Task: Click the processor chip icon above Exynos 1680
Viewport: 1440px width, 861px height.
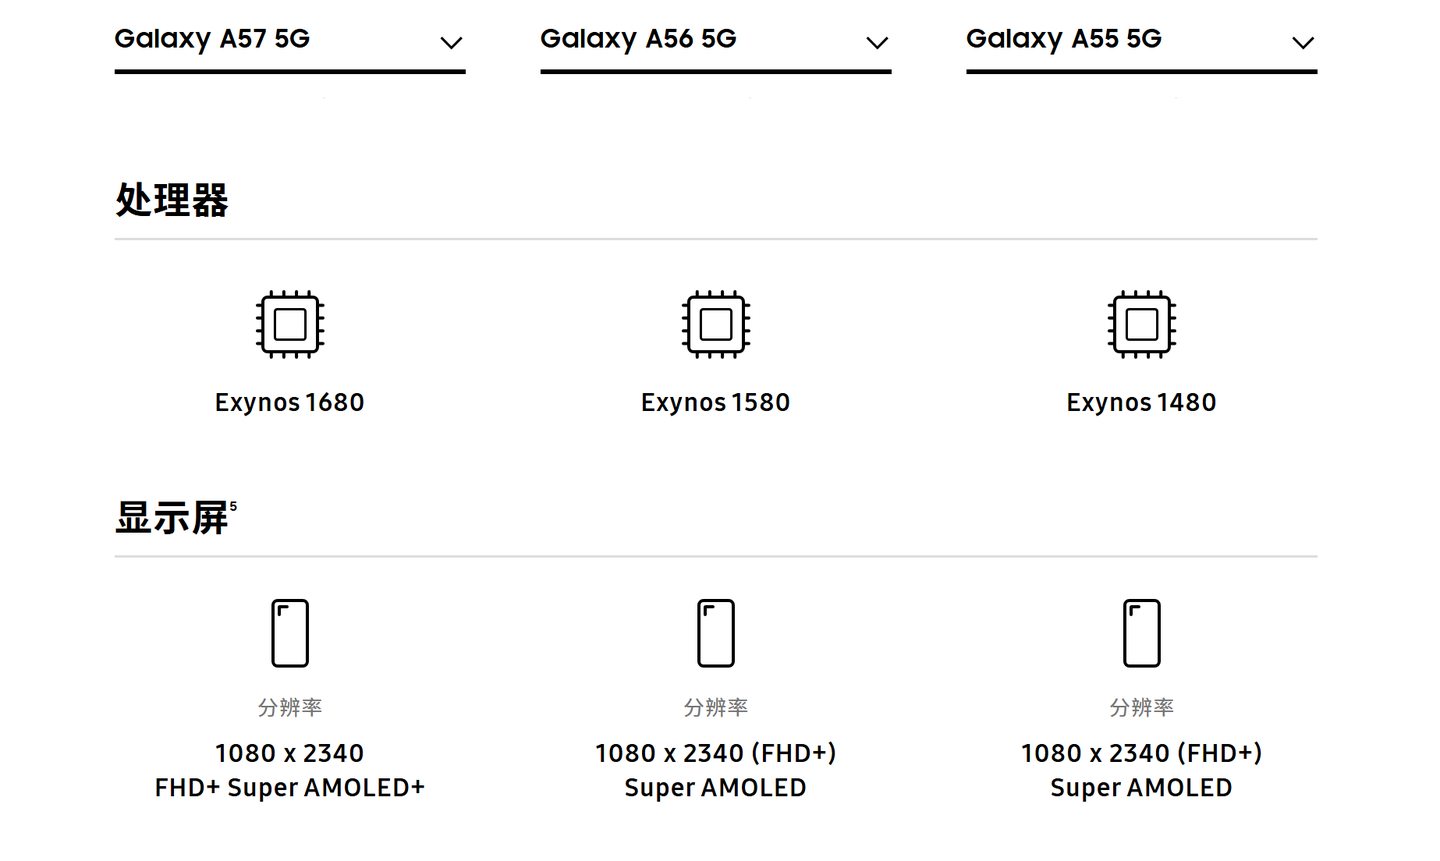Action: tap(290, 324)
